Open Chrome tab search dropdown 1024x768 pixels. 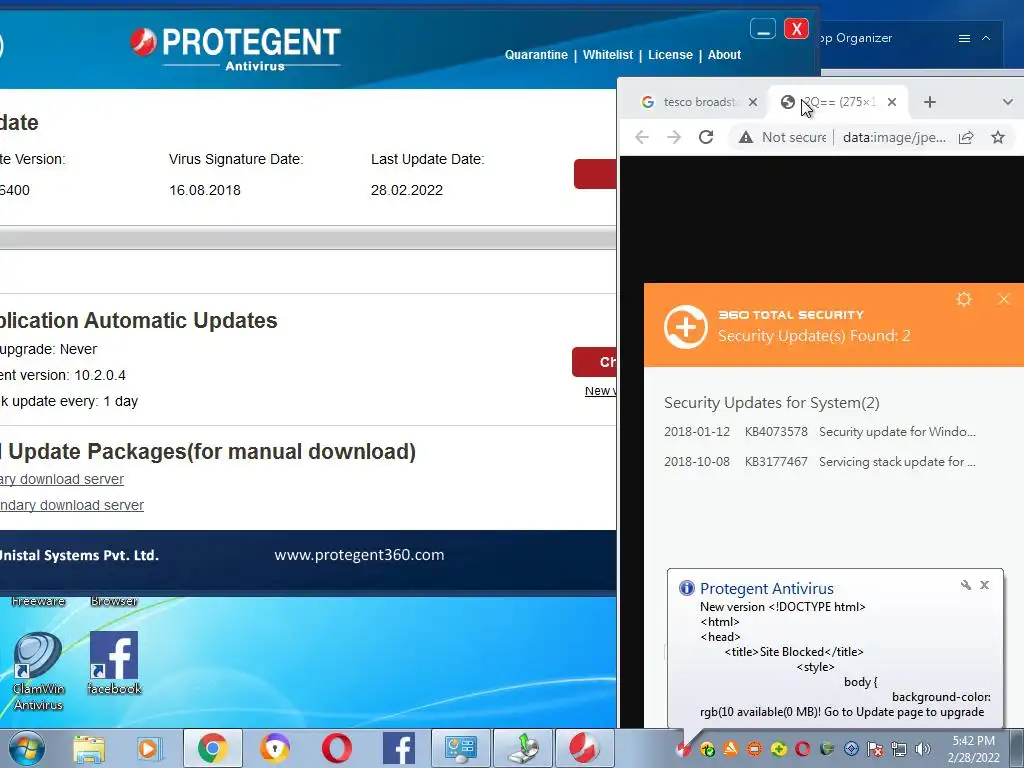[x=1007, y=102]
